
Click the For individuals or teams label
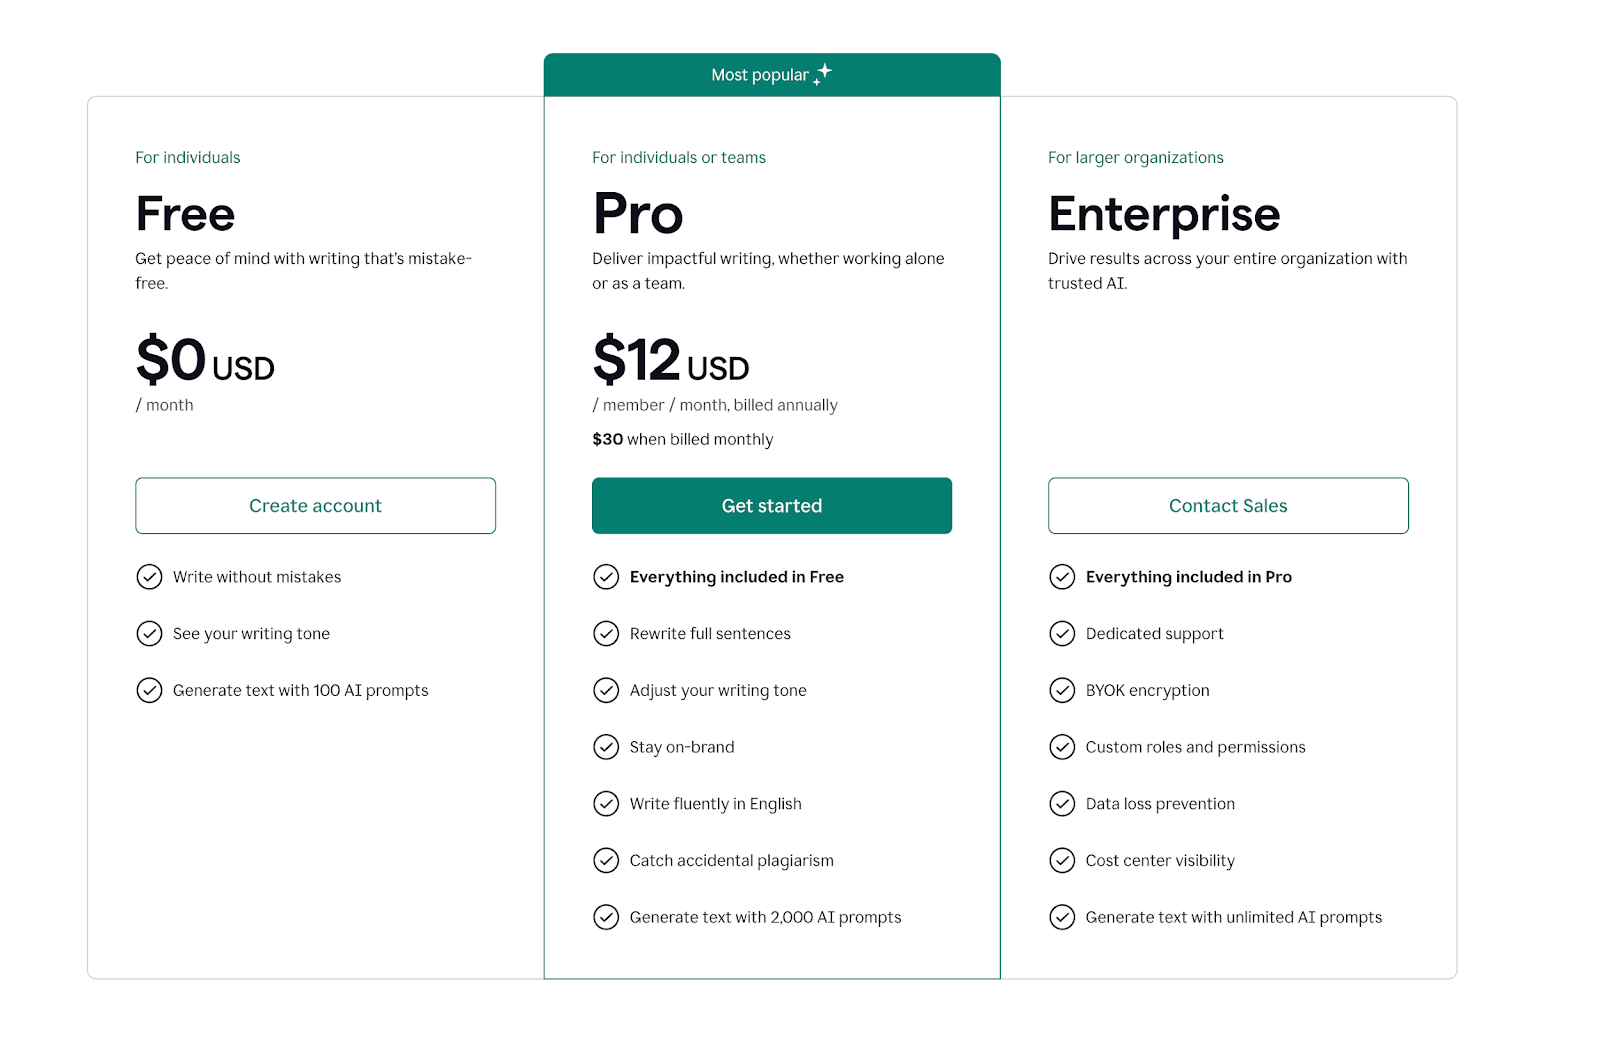click(679, 157)
